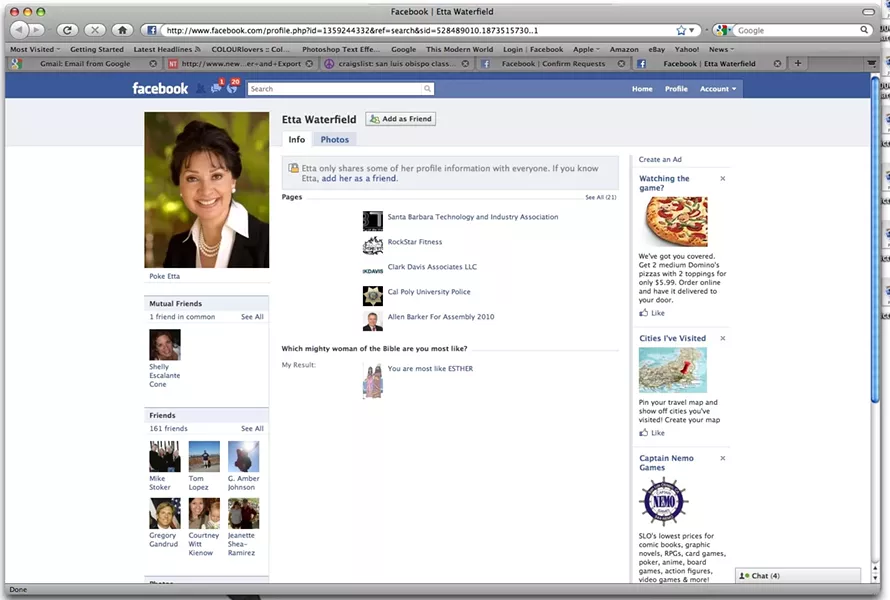Open a new browser tab plus button
Image resolution: width=890 pixels, height=600 pixels.
coord(797,64)
